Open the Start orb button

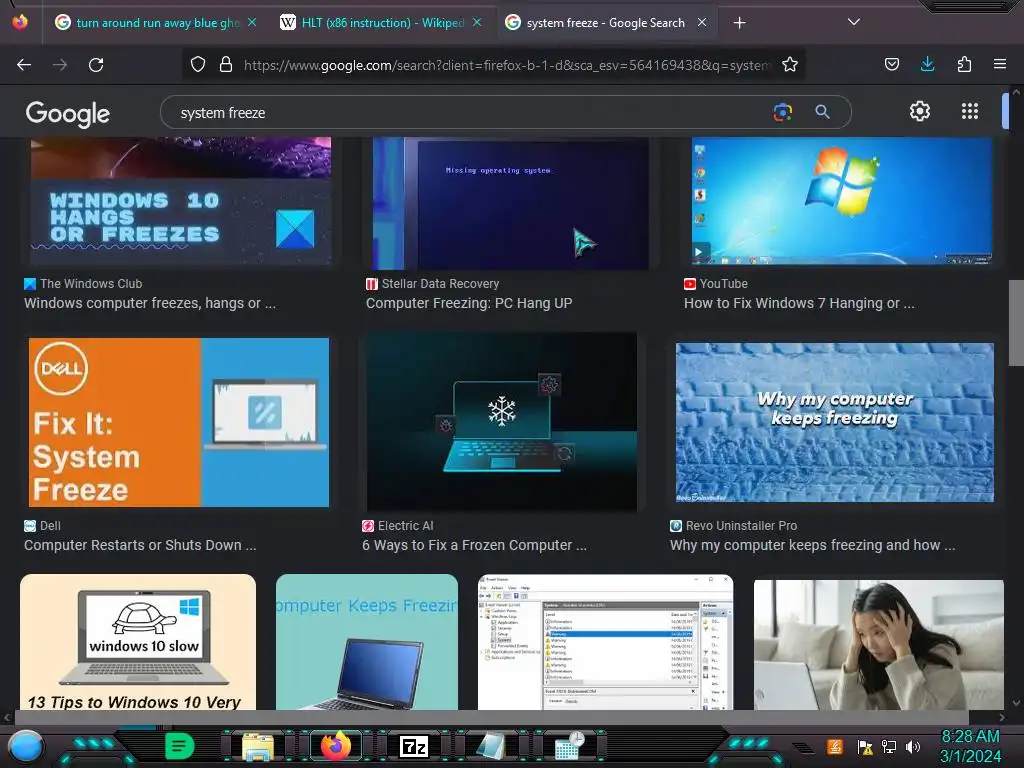pos(25,746)
